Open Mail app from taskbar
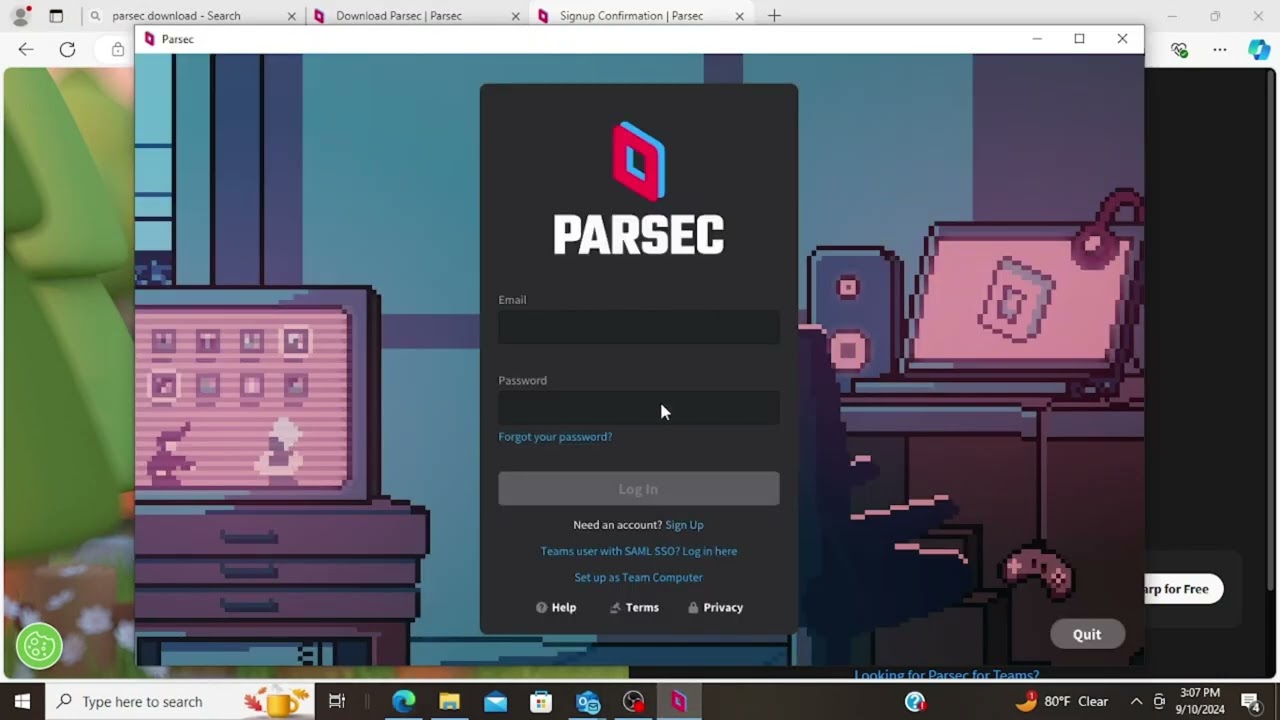Image resolution: width=1280 pixels, height=720 pixels. pyautogui.click(x=495, y=702)
